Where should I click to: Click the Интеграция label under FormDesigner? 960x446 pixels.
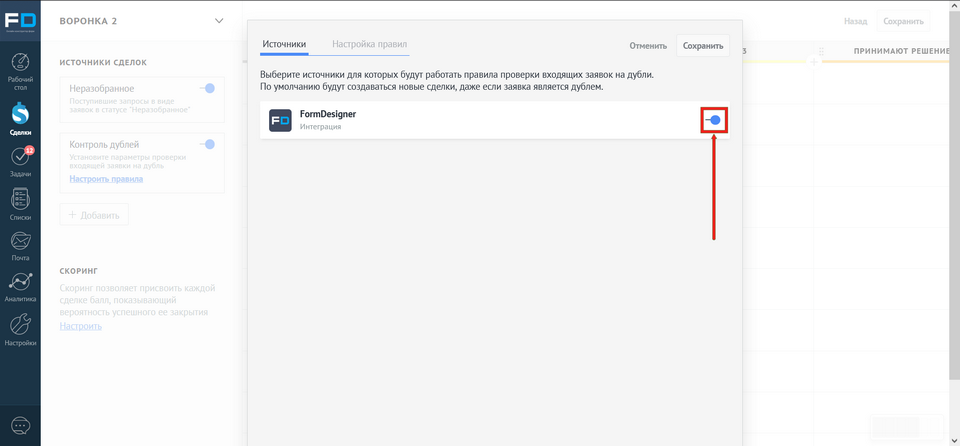tap(320, 127)
